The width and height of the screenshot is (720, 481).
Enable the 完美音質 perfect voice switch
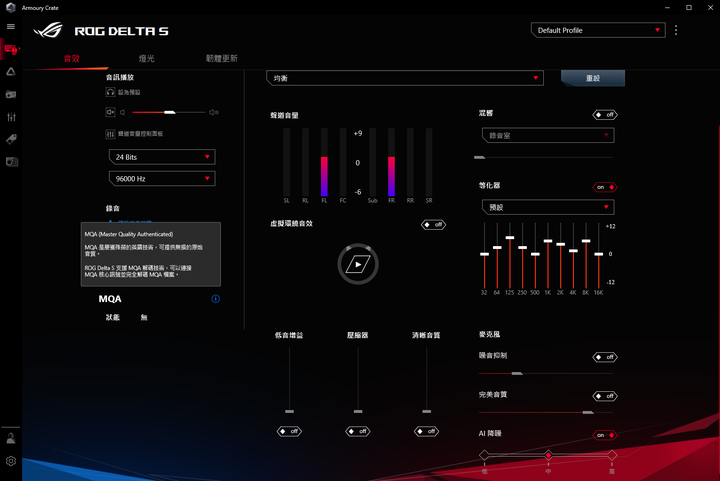605,396
